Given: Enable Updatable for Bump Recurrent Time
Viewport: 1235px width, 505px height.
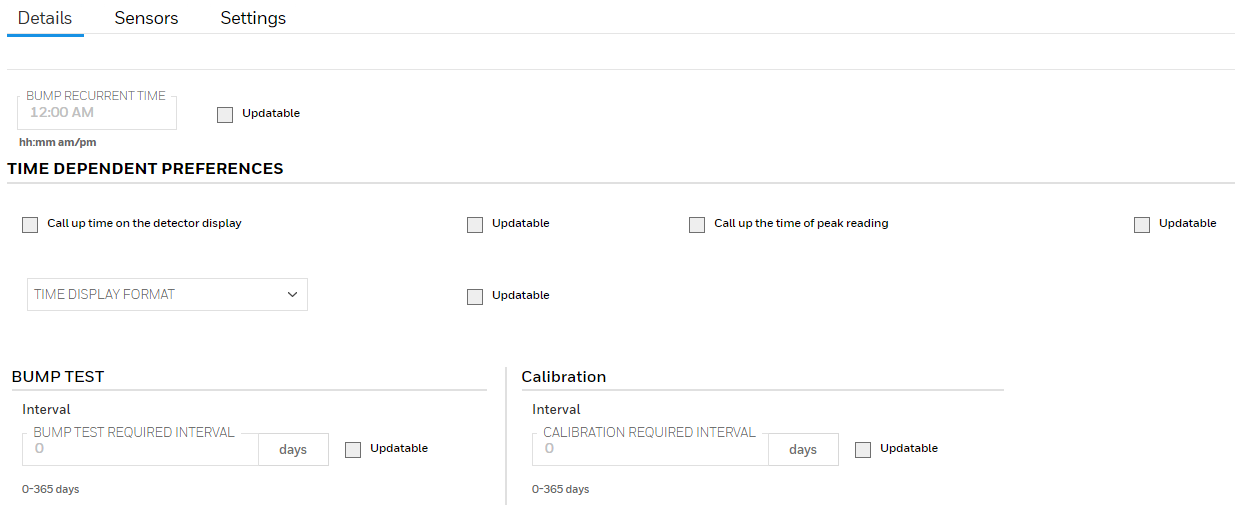Looking at the screenshot, I should (x=225, y=114).
